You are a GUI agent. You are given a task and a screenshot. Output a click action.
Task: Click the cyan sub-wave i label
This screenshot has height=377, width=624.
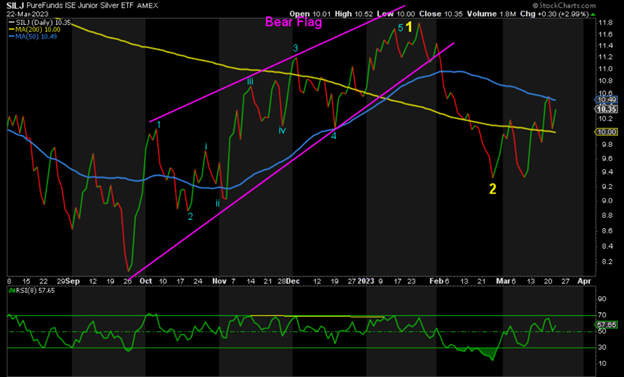206,146
